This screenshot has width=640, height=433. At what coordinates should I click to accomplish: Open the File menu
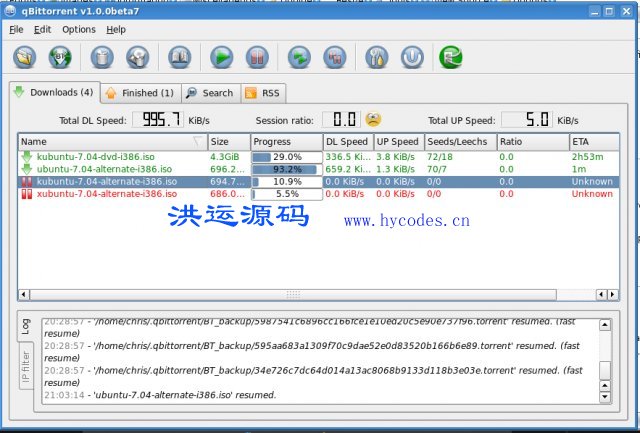click(16, 29)
